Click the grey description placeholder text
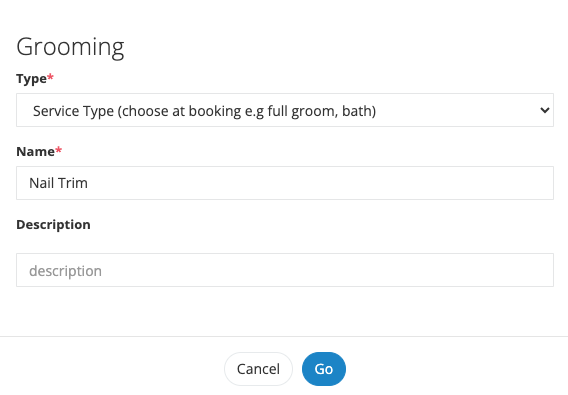Screen dimensions: 568x395 (65, 271)
